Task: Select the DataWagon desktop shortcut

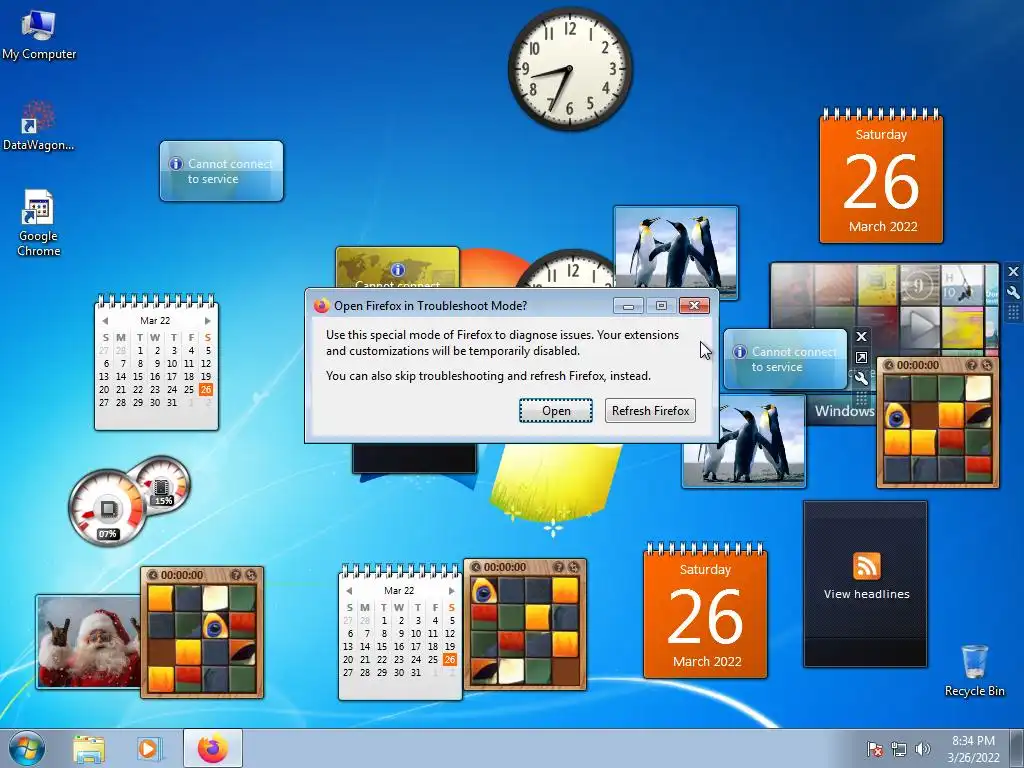Action: 39,126
